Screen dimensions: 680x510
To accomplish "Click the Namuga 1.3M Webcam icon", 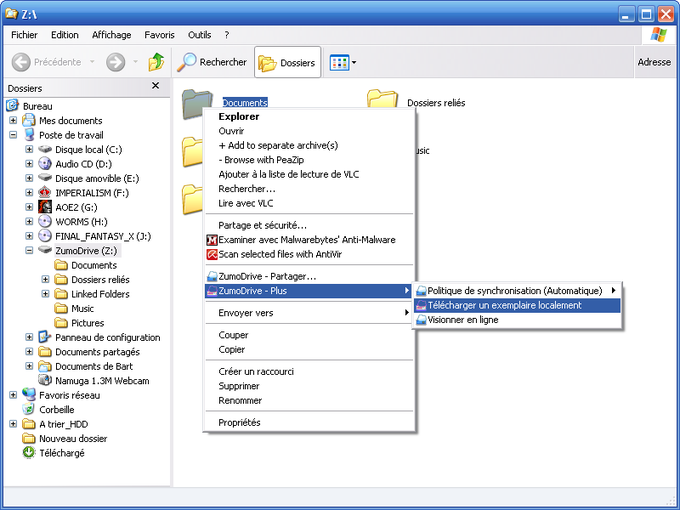I will 45,380.
